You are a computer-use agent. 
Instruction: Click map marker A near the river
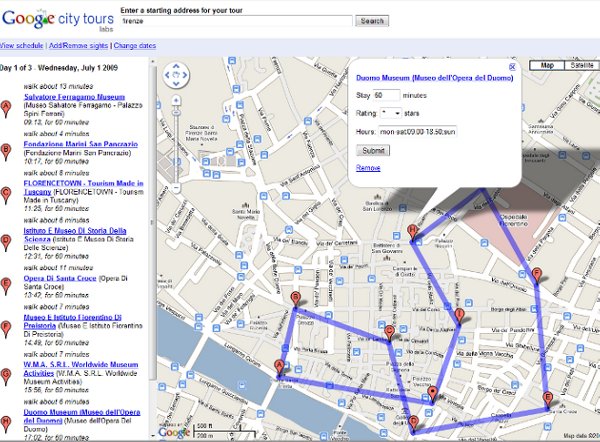click(279, 368)
